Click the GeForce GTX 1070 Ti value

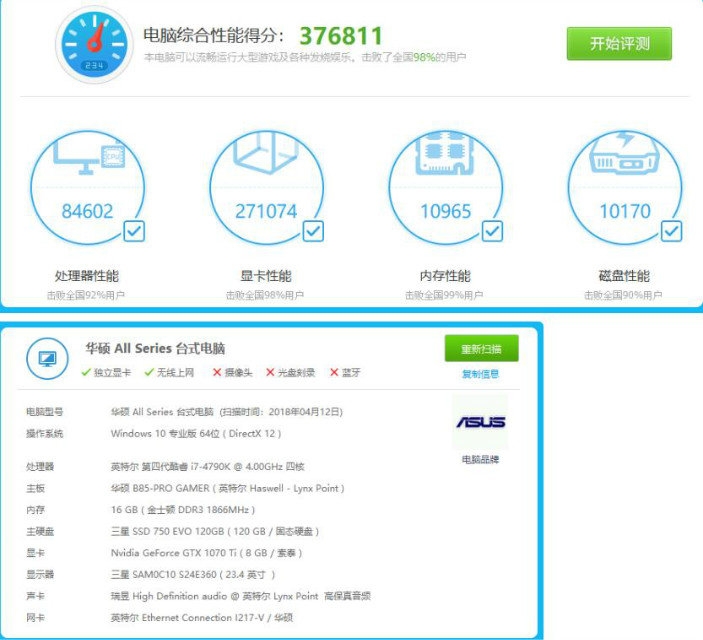point(206,553)
